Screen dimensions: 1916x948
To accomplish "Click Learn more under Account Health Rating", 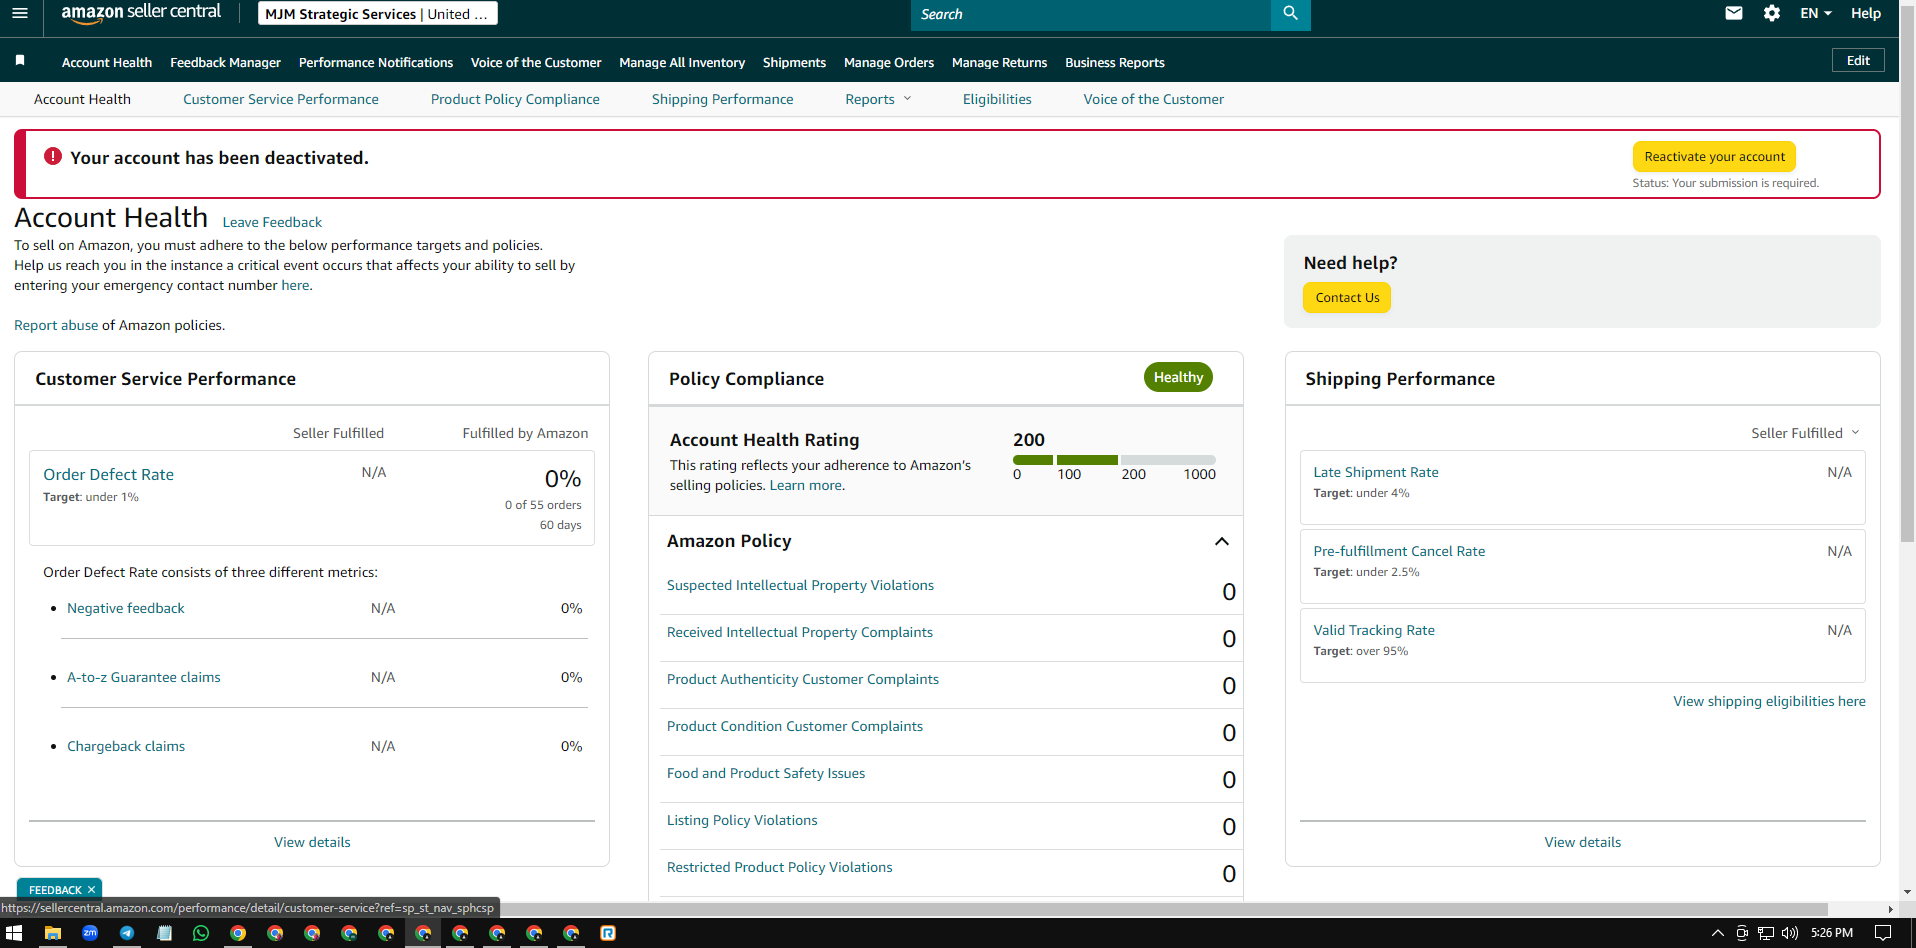I will (805, 485).
